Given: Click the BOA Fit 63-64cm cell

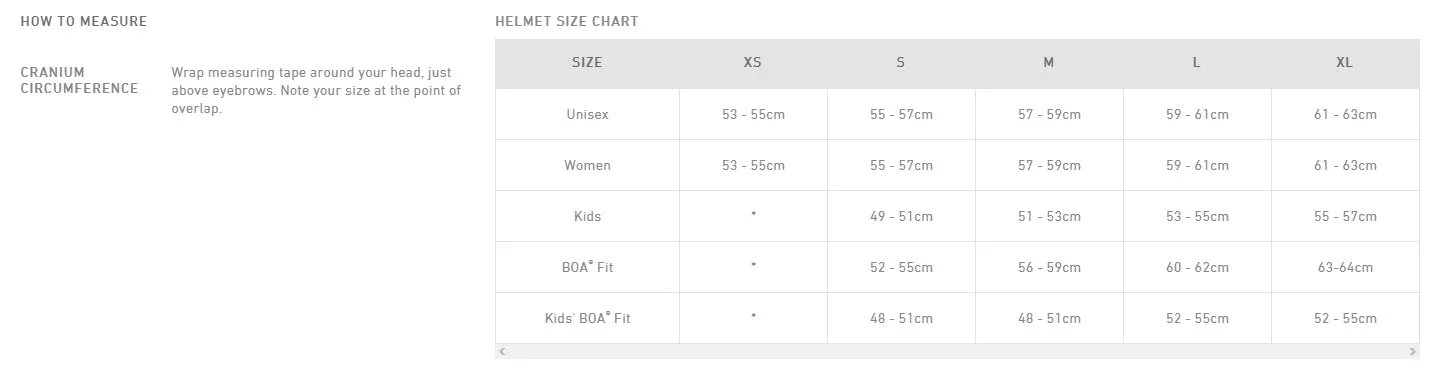Looking at the screenshot, I should pos(1345,268).
